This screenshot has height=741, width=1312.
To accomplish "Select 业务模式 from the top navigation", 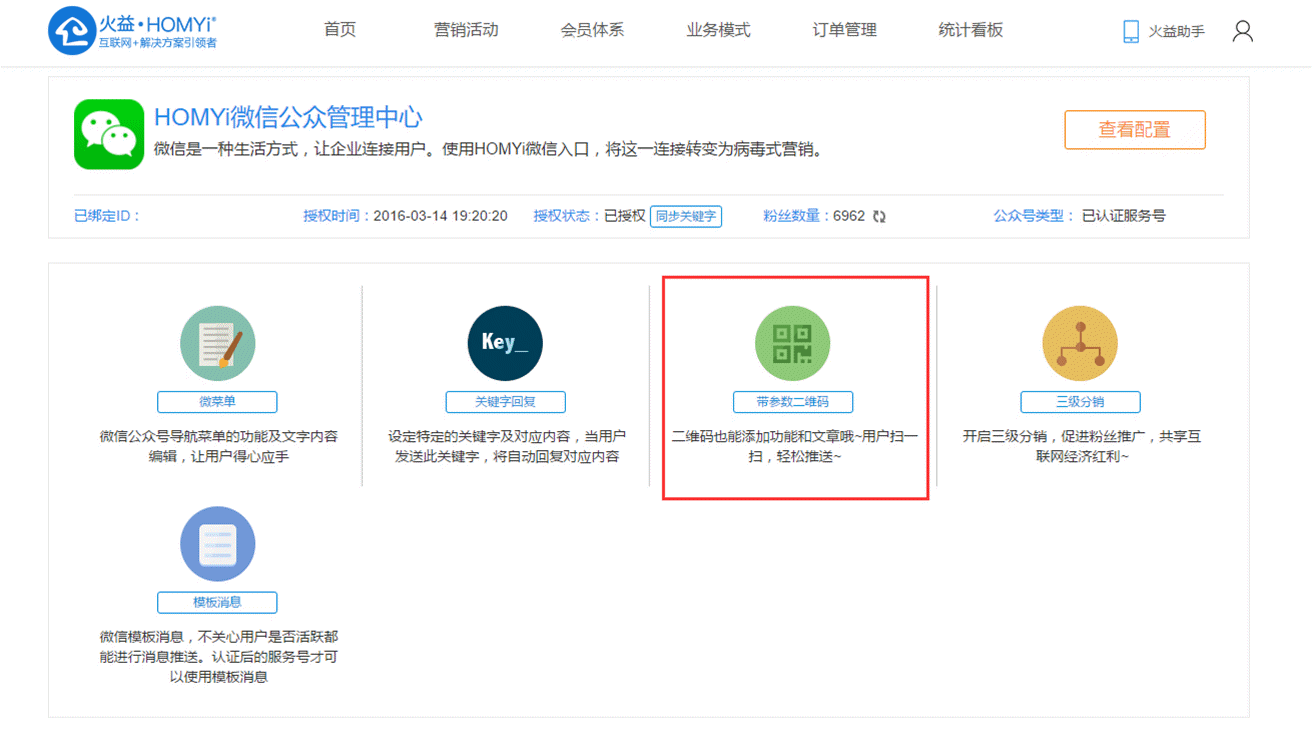I will pos(718,30).
